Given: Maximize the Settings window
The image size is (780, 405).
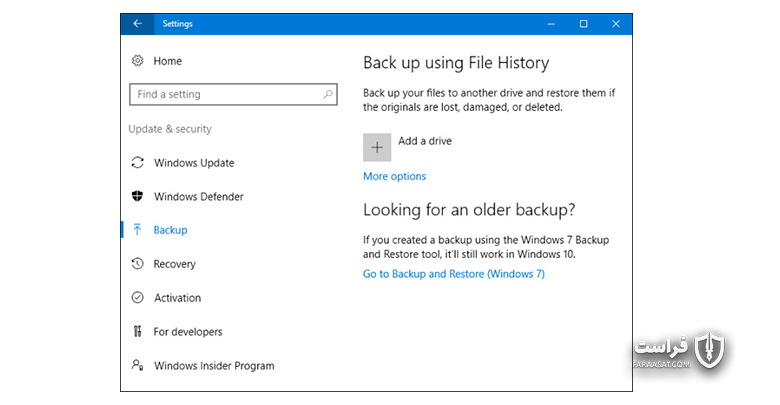Looking at the screenshot, I should [584, 24].
